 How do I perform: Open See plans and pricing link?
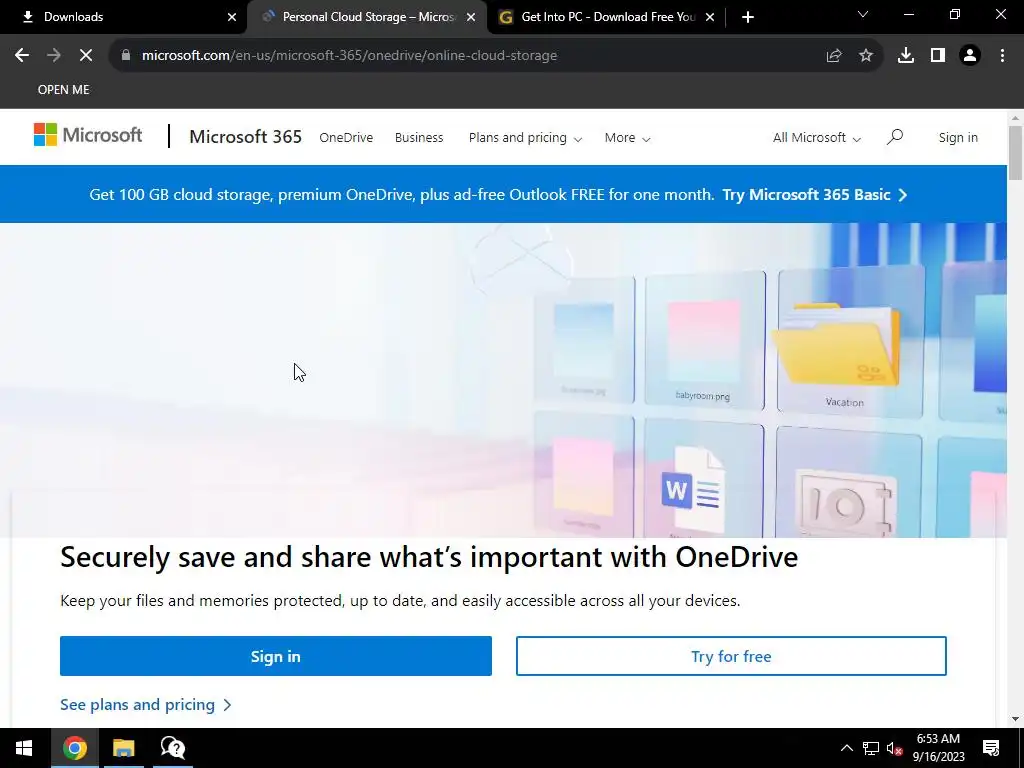click(146, 705)
